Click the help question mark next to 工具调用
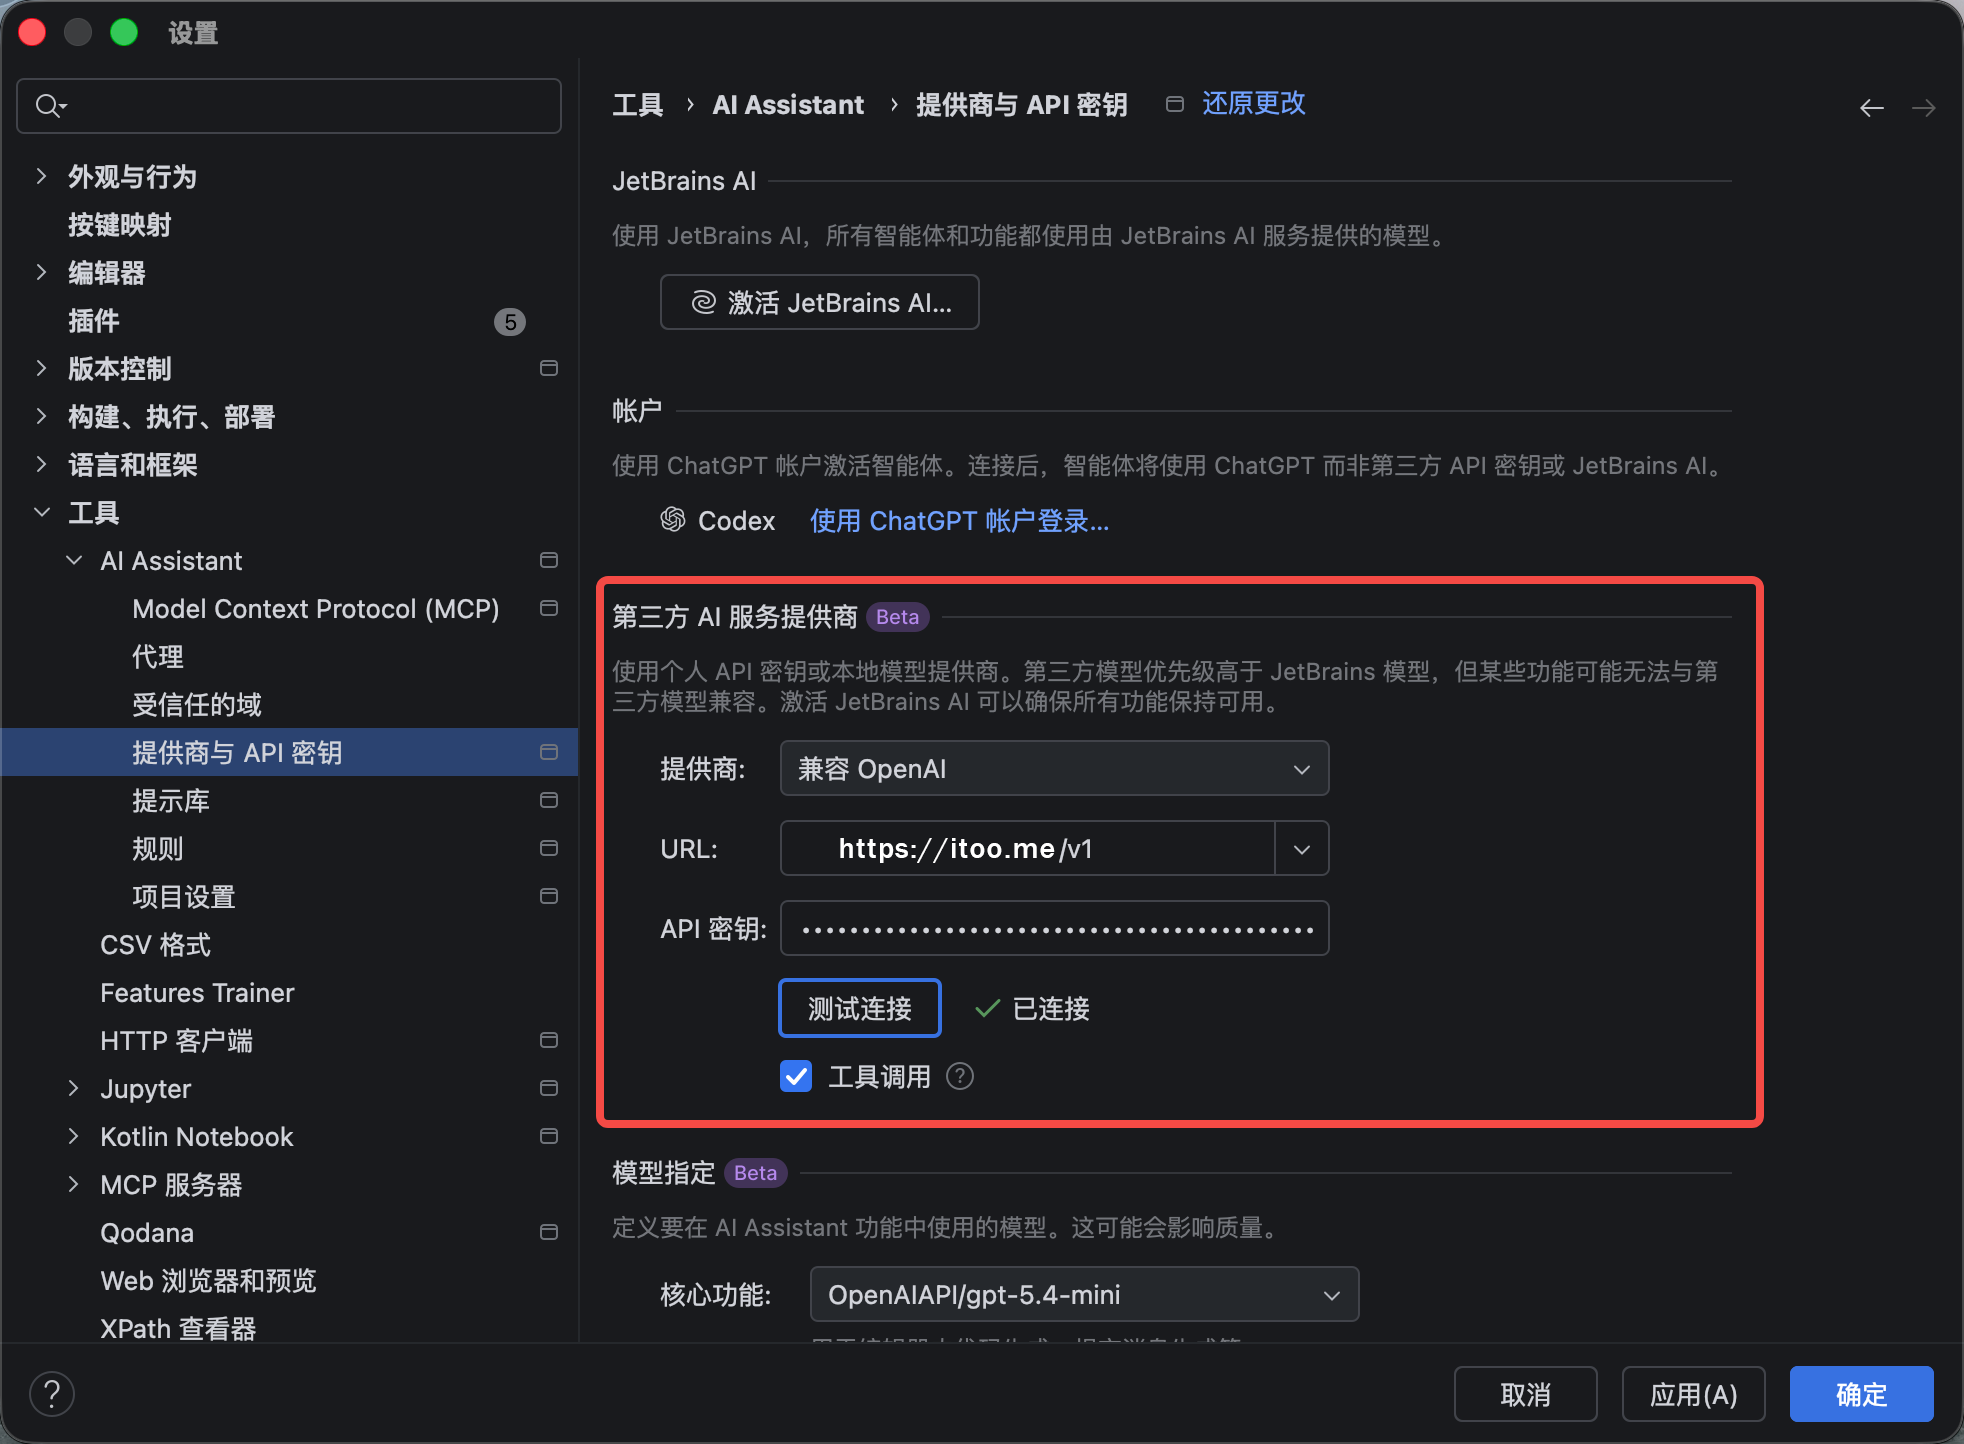The height and width of the screenshot is (1444, 1964). tap(960, 1076)
